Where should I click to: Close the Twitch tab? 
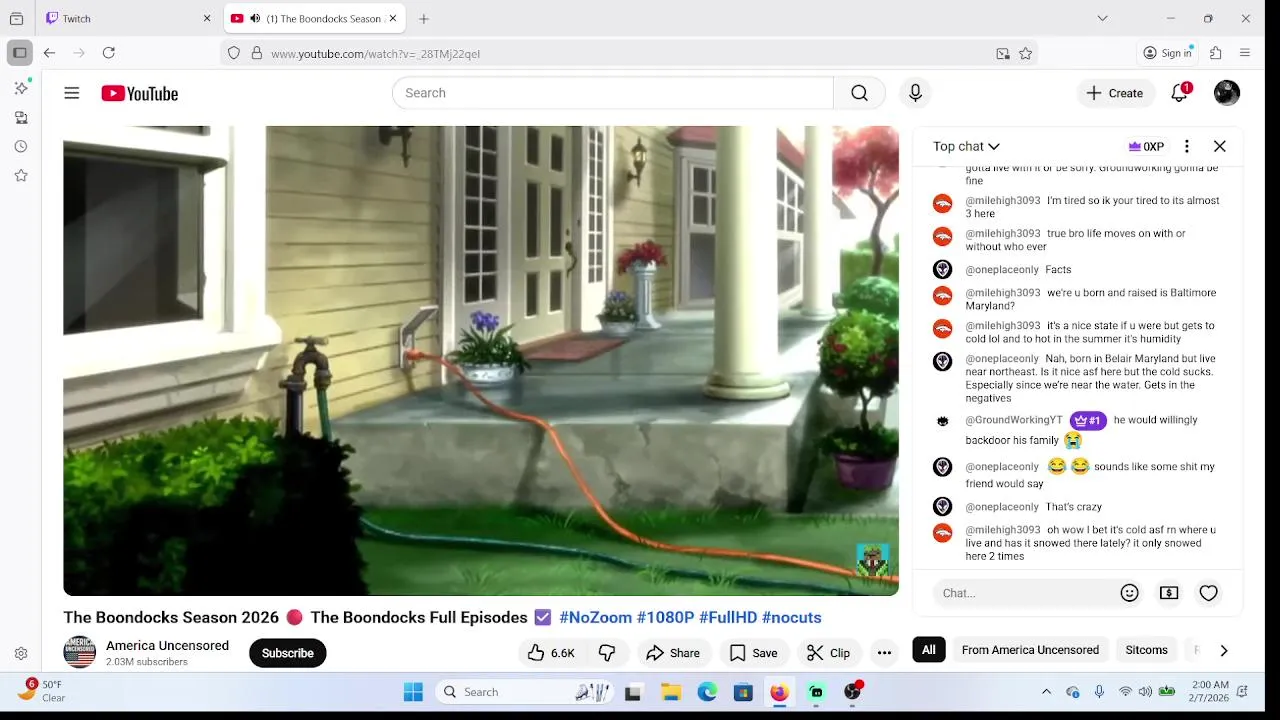coord(207,18)
